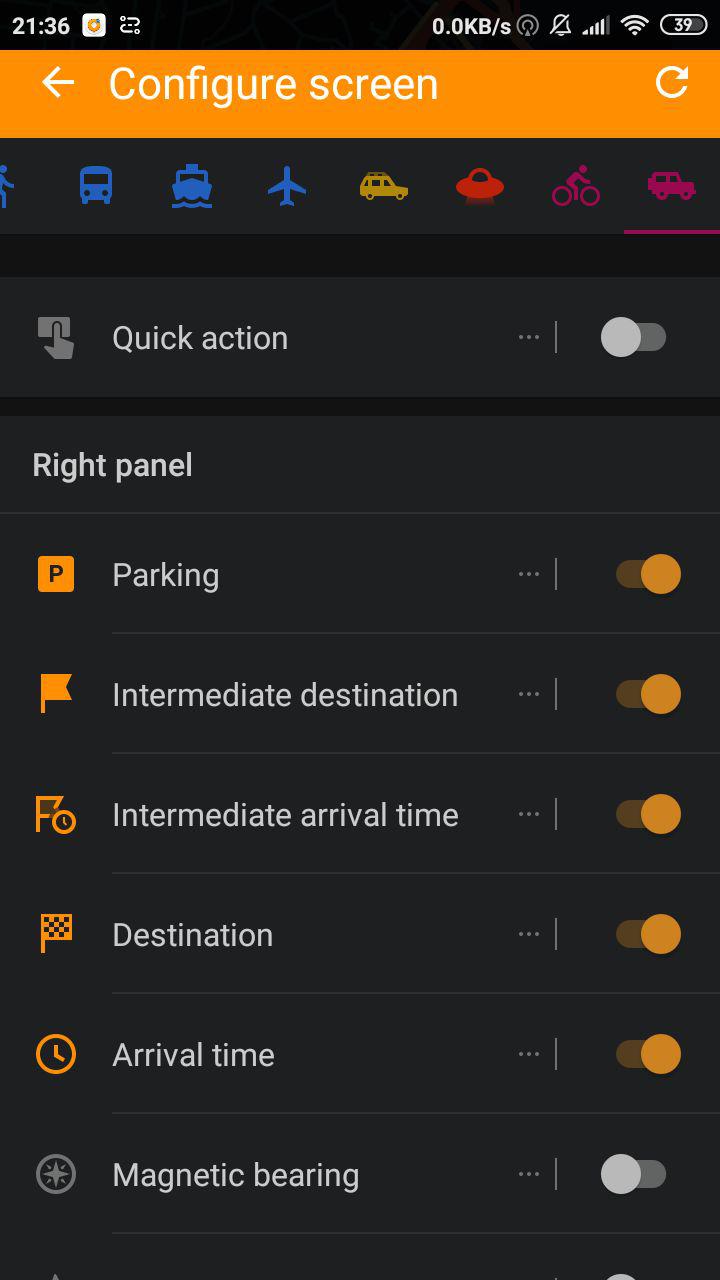Screen dimensions: 720x1280
Task: Reset configuration with the refresh icon
Action: point(672,83)
